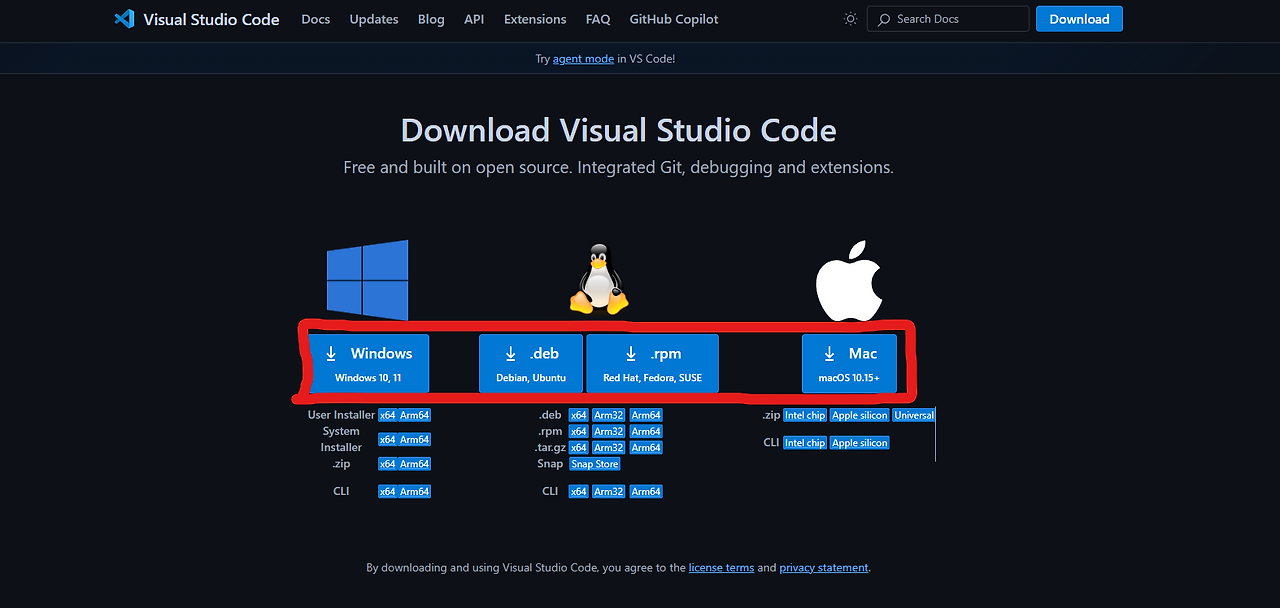Select Arm64 for Windows CLI

pos(415,492)
